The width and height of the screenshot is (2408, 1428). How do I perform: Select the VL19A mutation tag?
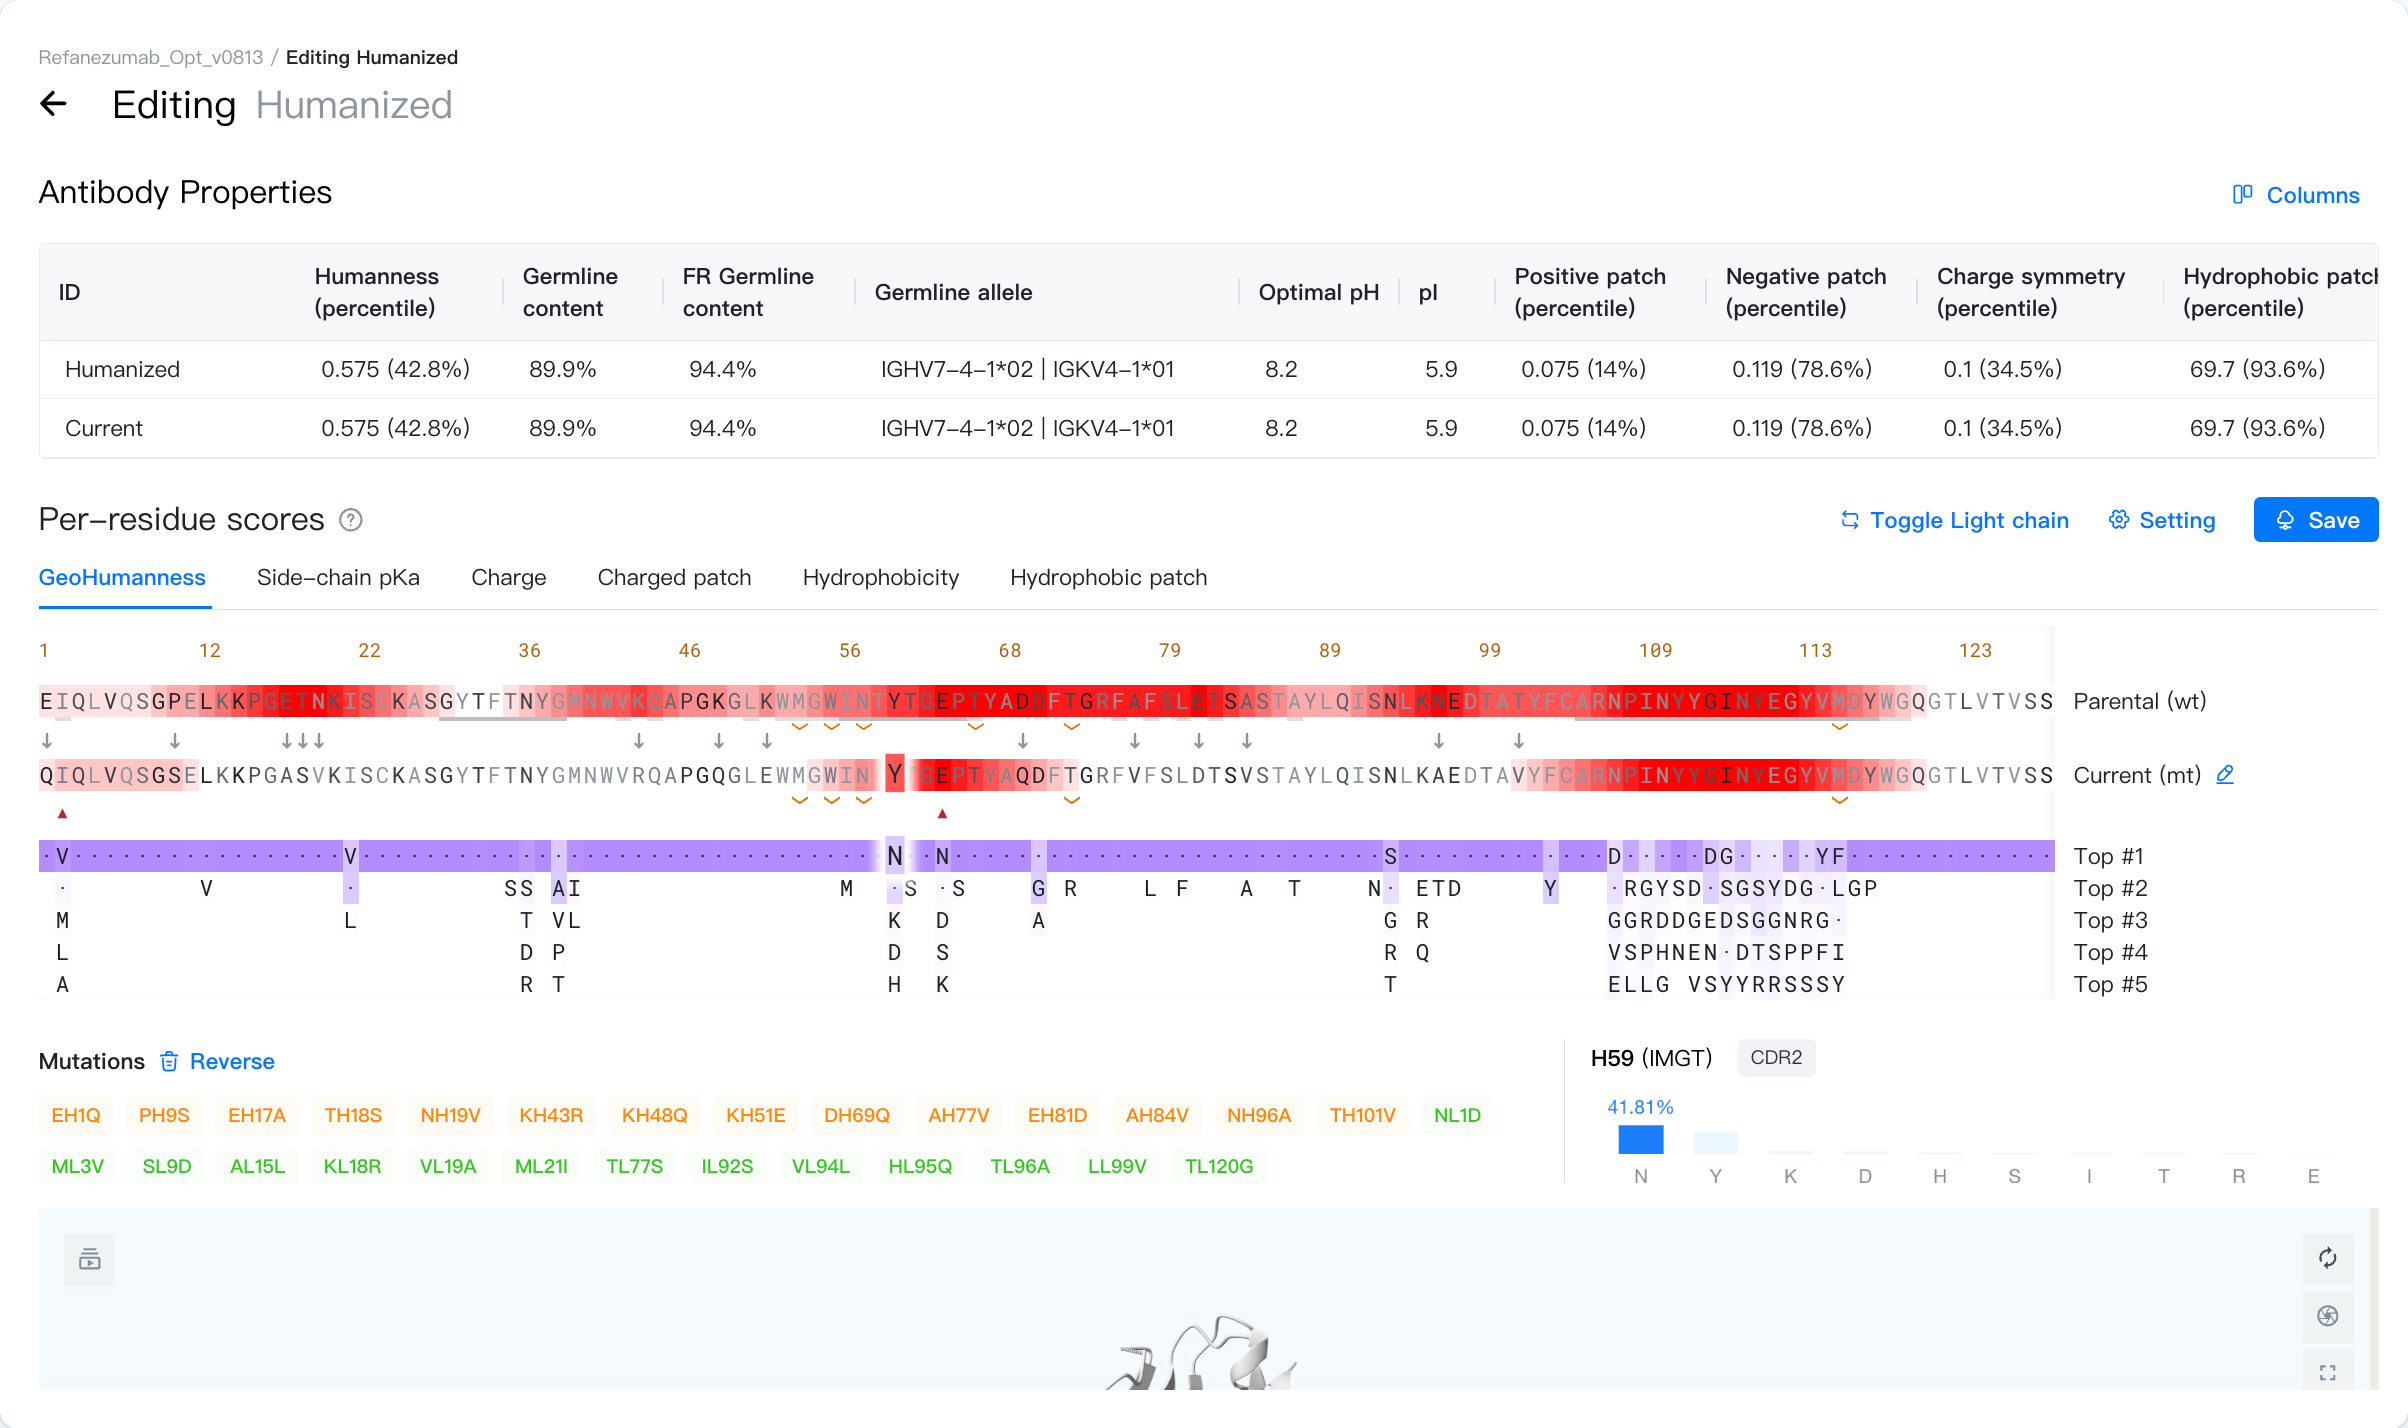[448, 1166]
